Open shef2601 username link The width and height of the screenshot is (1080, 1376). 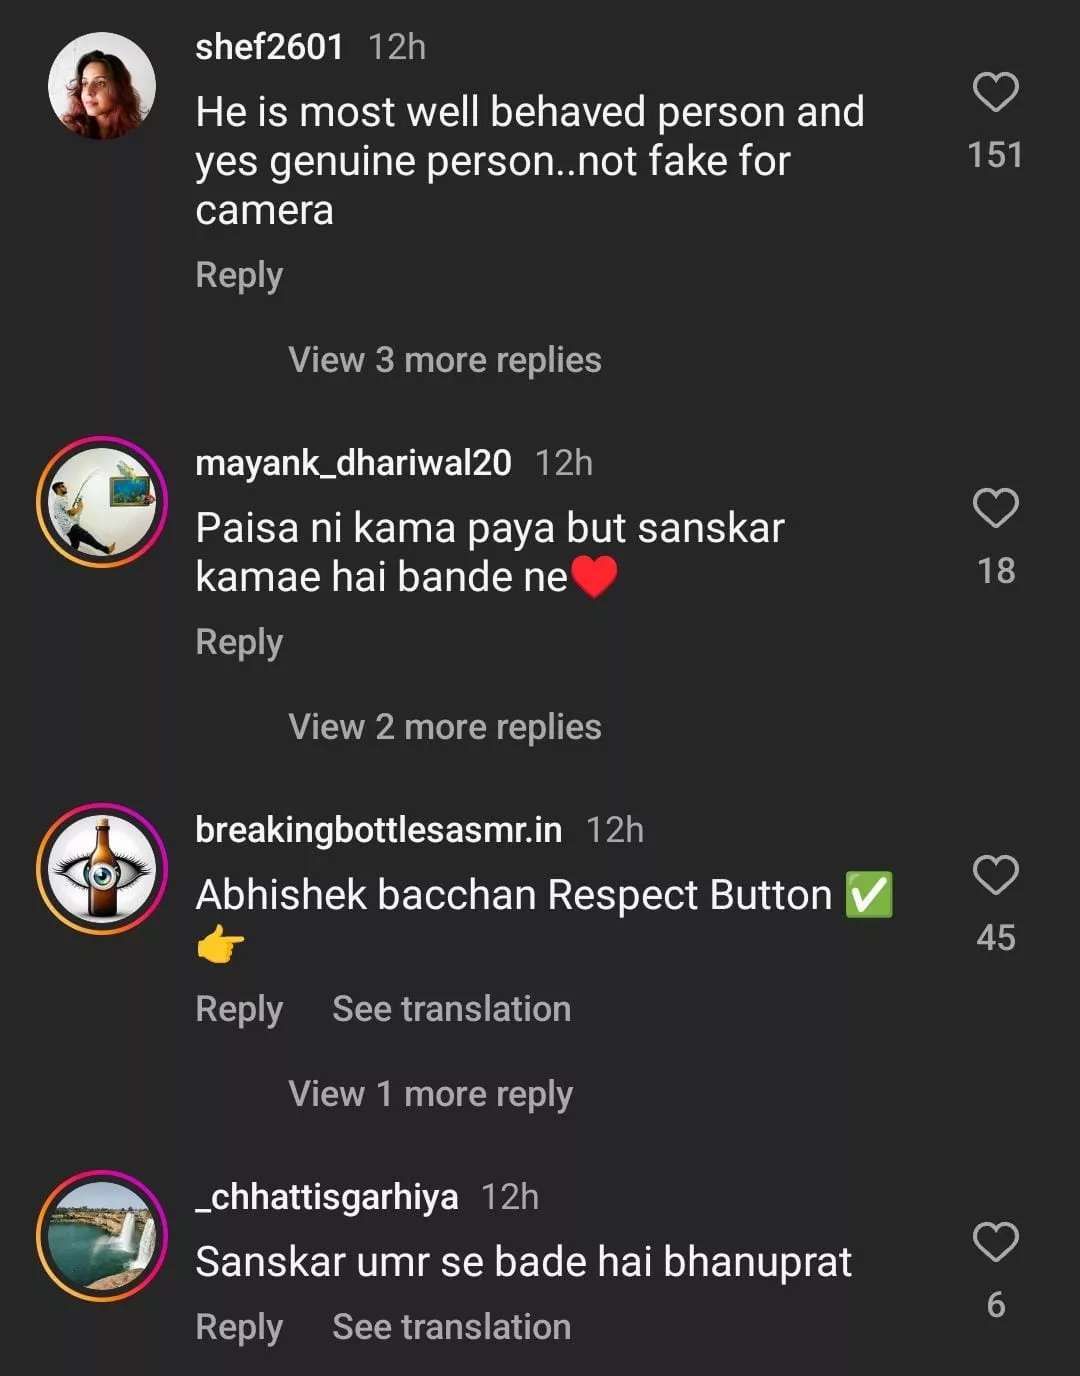(x=269, y=47)
